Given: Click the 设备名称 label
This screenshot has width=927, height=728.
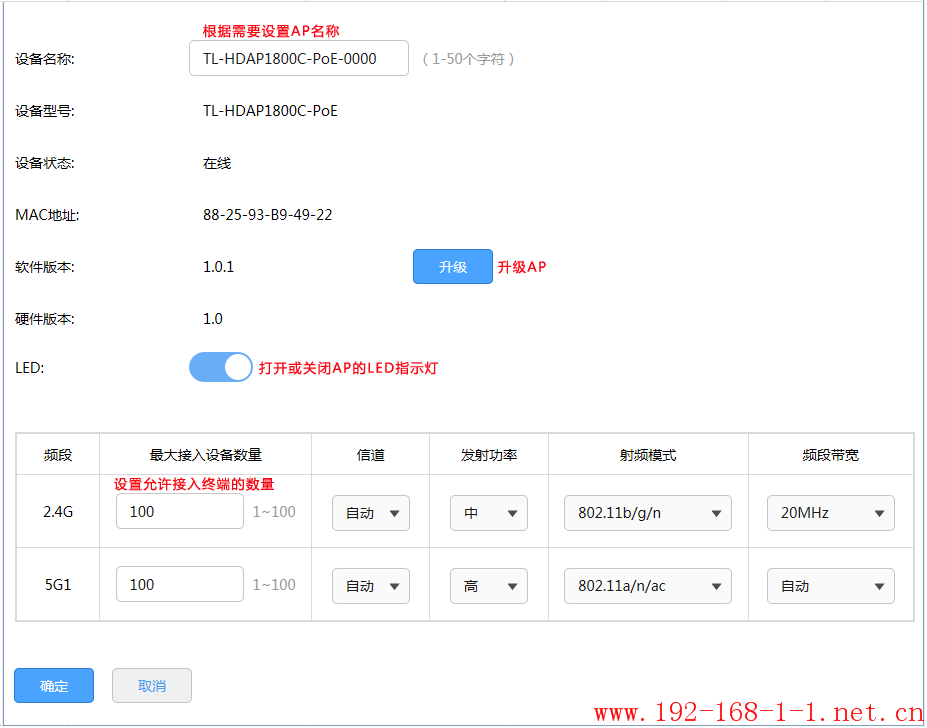Looking at the screenshot, I should tap(45, 59).
